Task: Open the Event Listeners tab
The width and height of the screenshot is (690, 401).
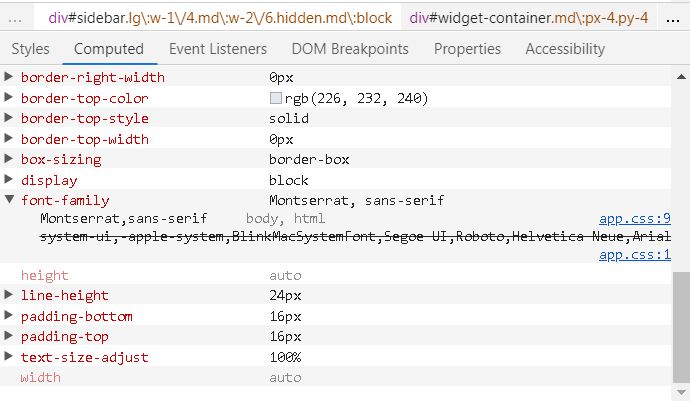Action: 218,49
